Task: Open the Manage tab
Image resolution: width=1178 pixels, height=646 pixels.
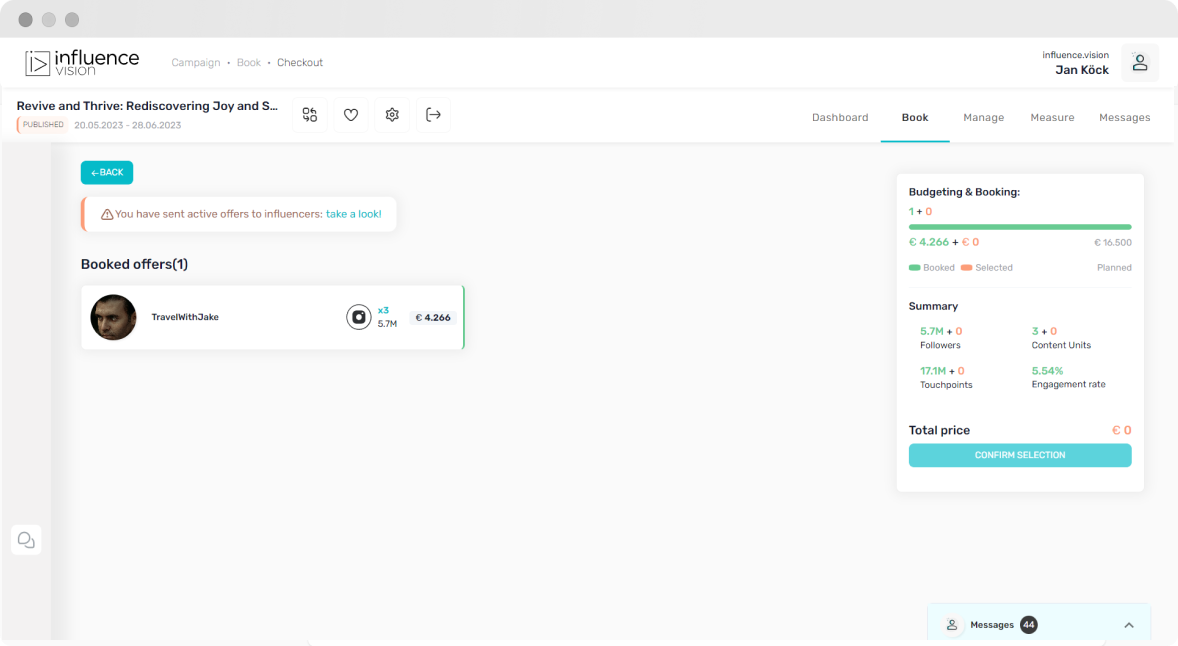Action: pos(983,117)
